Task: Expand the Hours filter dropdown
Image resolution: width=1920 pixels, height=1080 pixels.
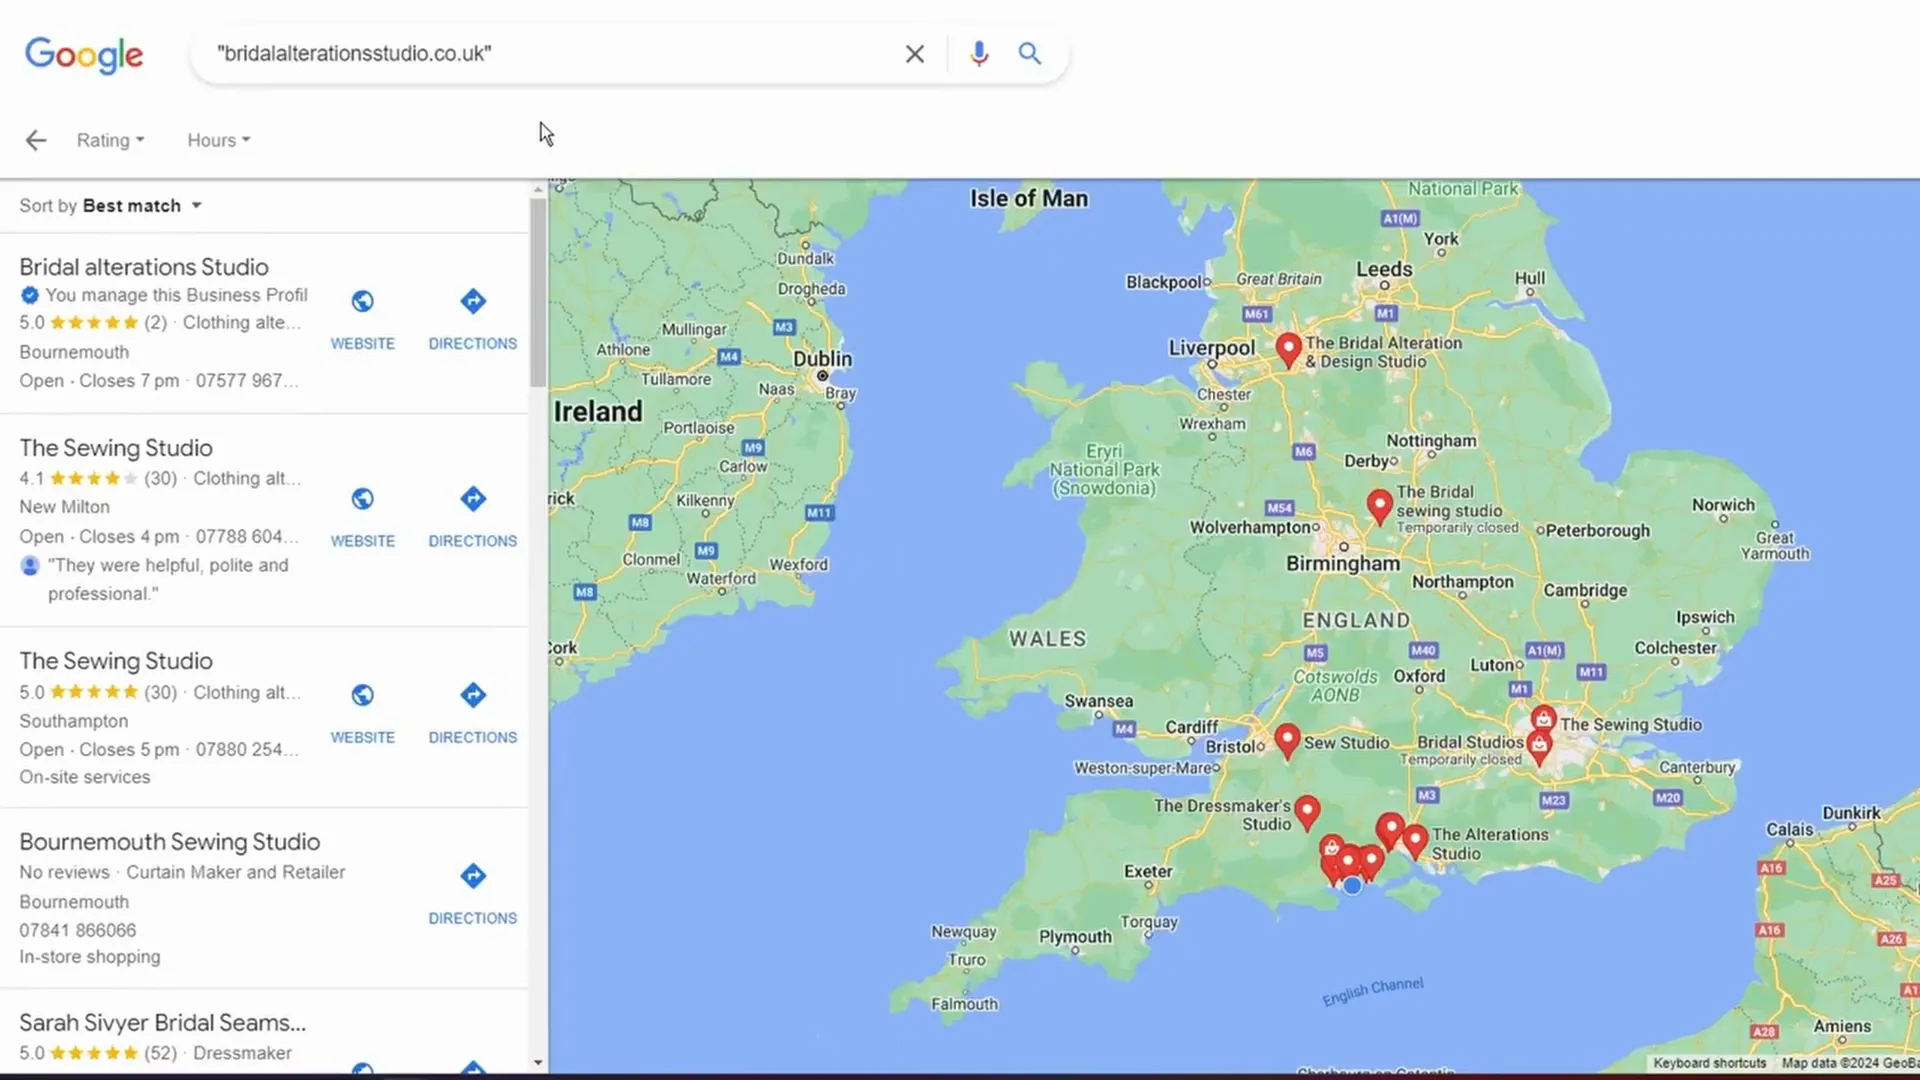Action: pyautogui.click(x=218, y=140)
